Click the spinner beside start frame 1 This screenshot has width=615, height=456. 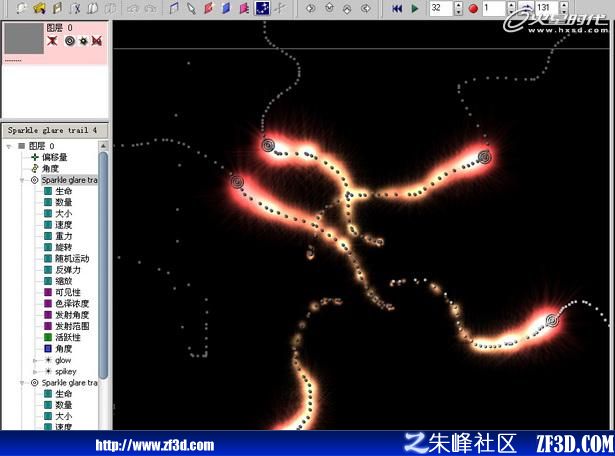tap(511, 8)
